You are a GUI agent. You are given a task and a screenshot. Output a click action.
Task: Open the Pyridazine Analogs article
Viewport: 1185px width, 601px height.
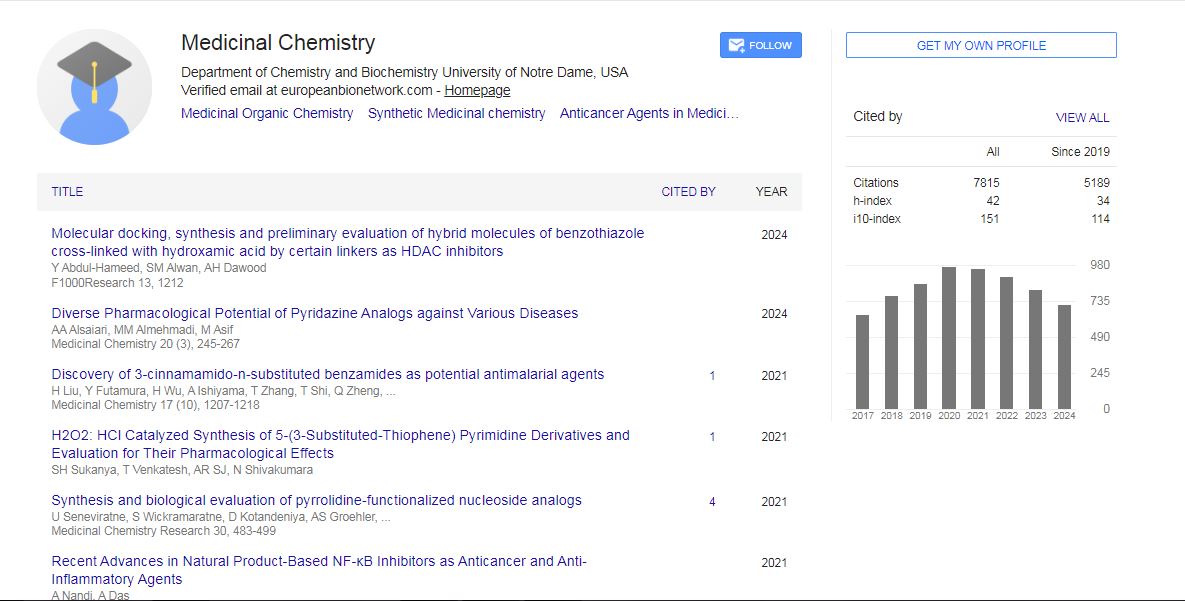[x=314, y=313]
